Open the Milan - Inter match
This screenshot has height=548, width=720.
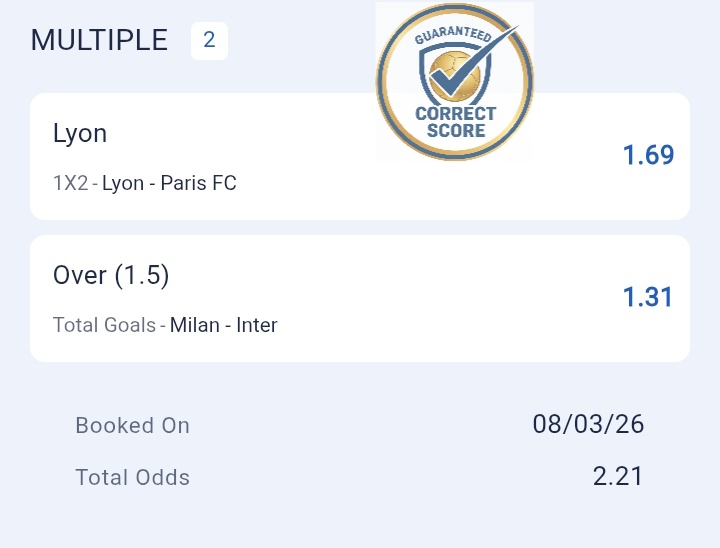(x=224, y=325)
